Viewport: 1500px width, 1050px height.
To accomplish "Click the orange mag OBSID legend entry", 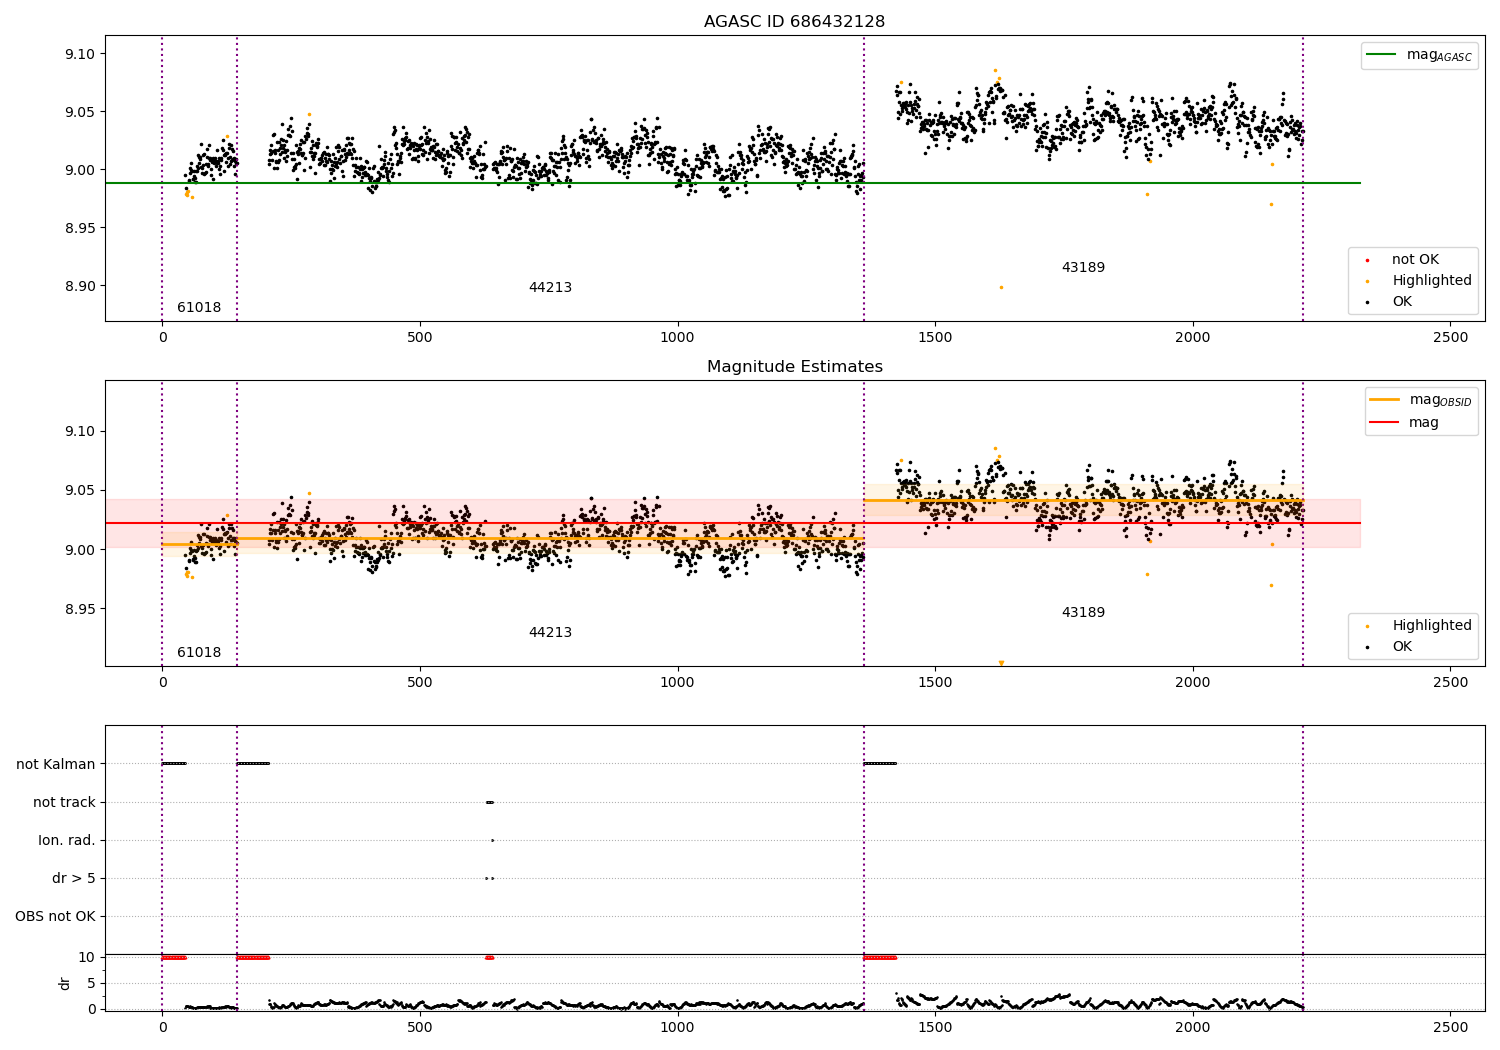I will [1421, 400].
